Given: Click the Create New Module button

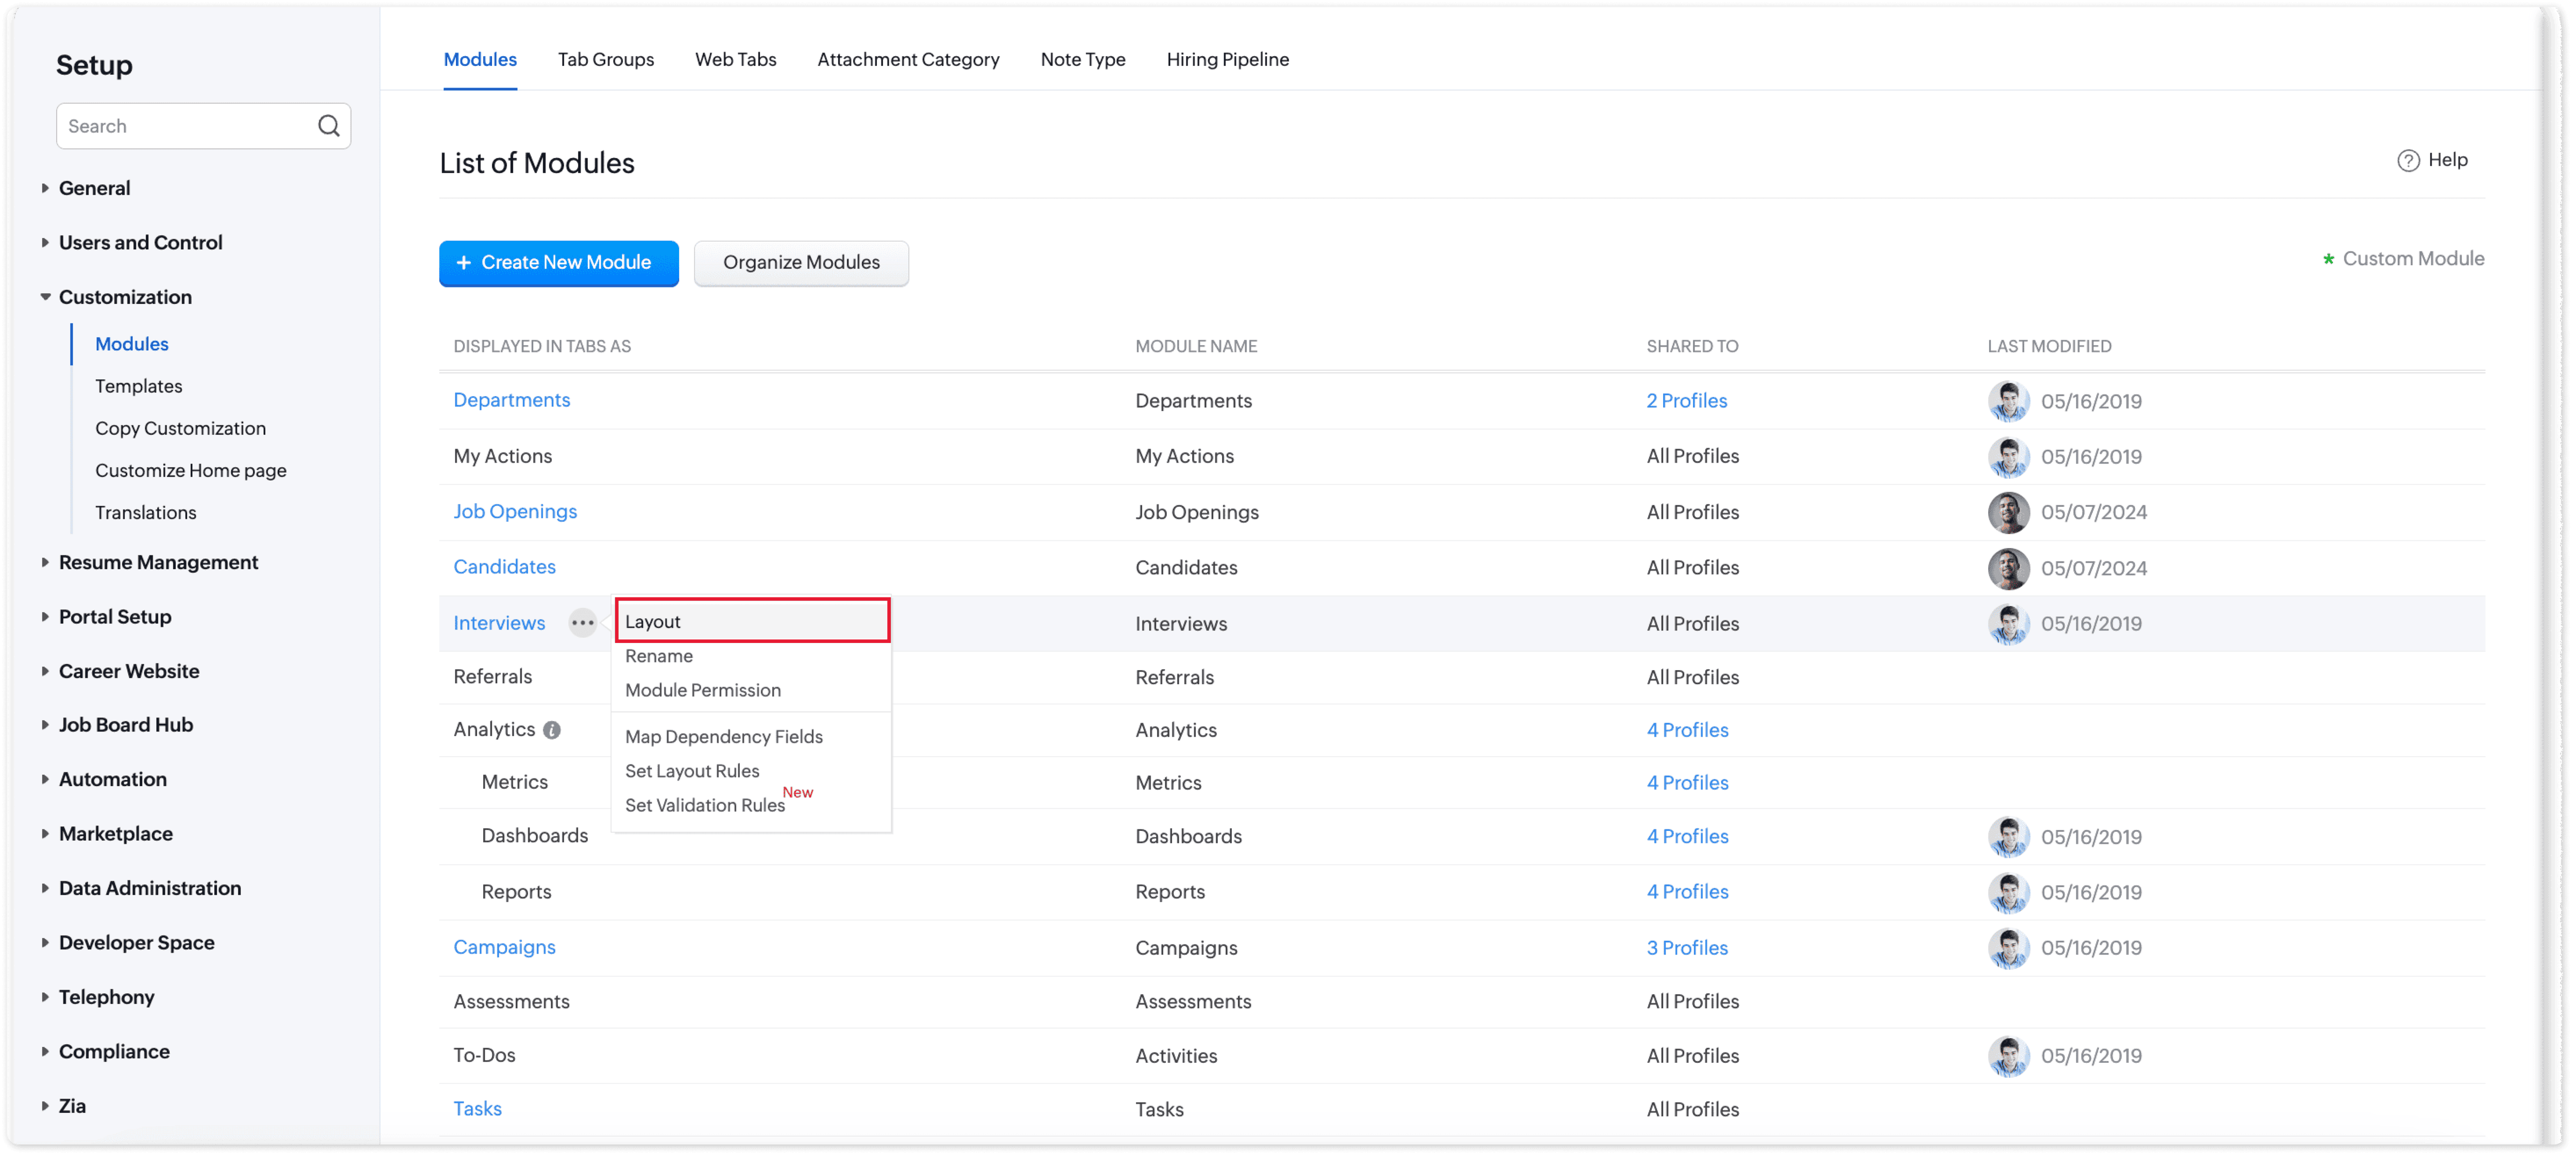Looking at the screenshot, I should pyautogui.click(x=558, y=263).
